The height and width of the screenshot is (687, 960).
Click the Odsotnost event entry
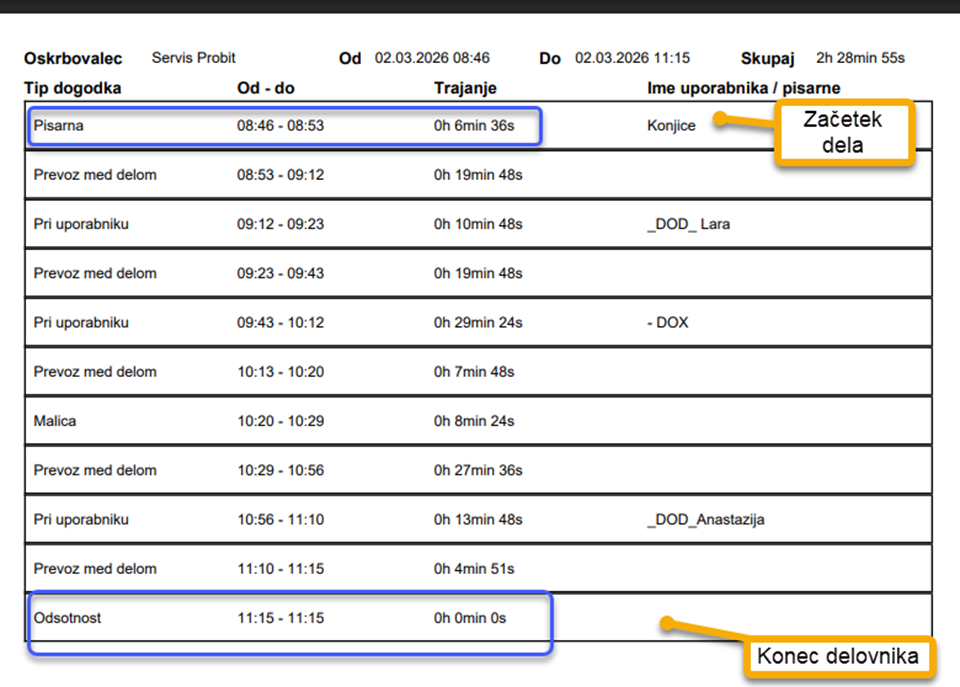(67, 618)
